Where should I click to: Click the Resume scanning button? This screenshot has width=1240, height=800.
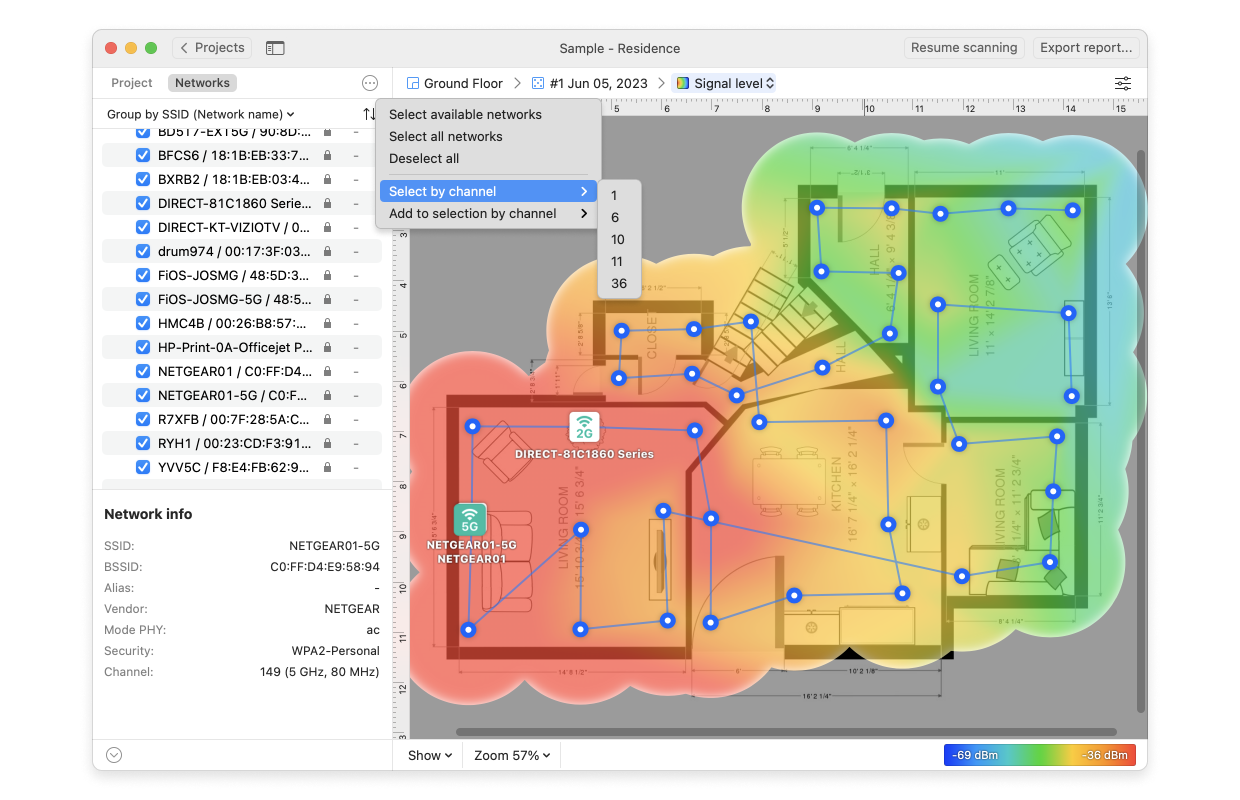click(x=964, y=48)
